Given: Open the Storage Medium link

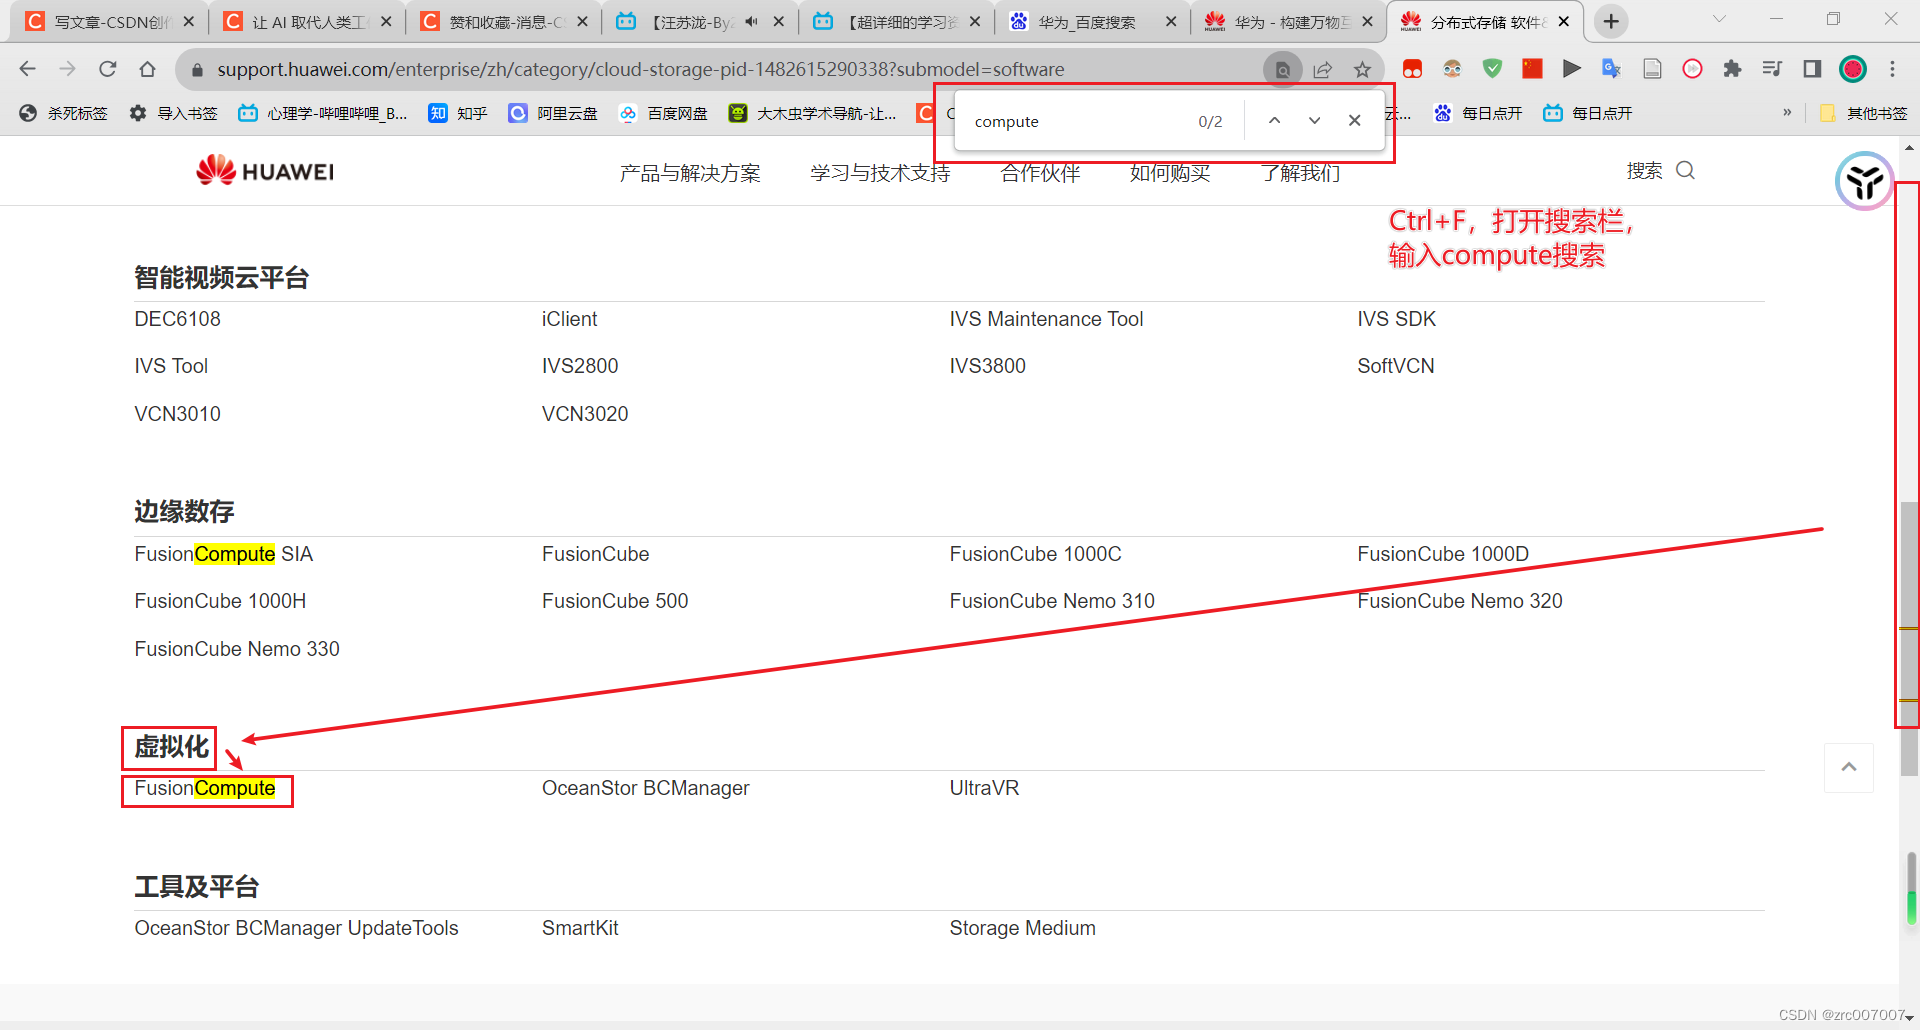Looking at the screenshot, I should coord(1022,928).
